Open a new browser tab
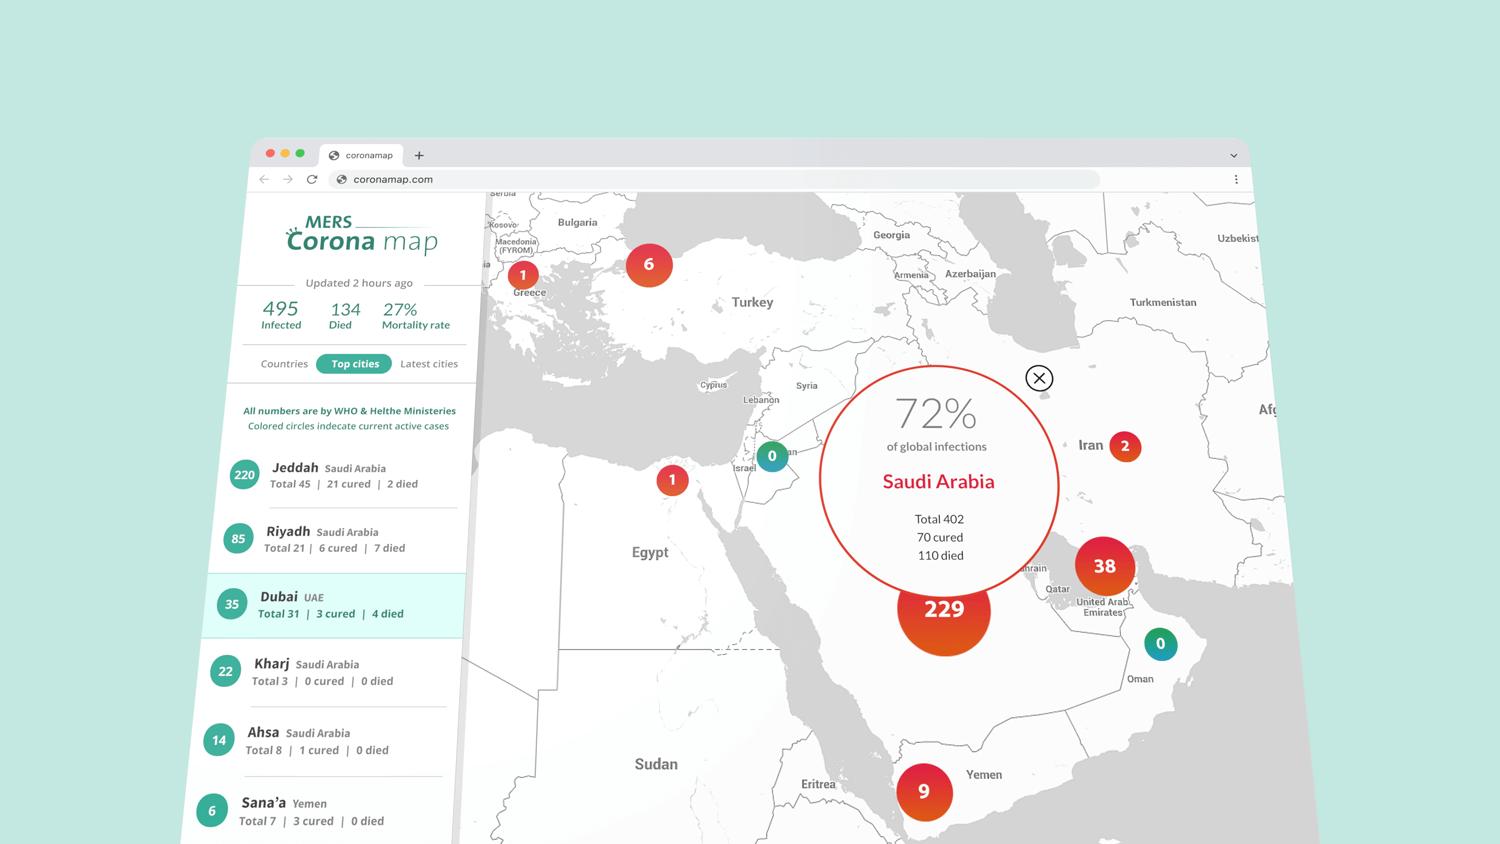The image size is (1500, 844). coord(419,155)
